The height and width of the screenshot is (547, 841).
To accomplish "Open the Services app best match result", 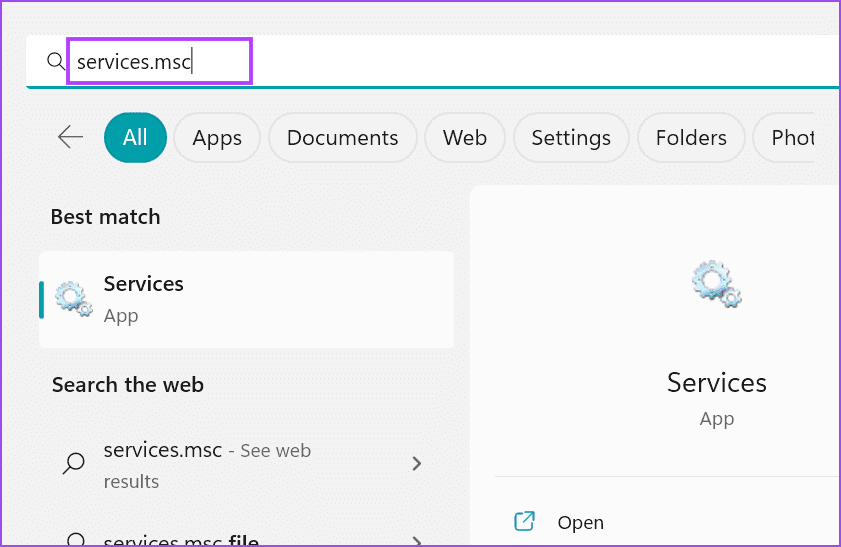I will [x=246, y=299].
